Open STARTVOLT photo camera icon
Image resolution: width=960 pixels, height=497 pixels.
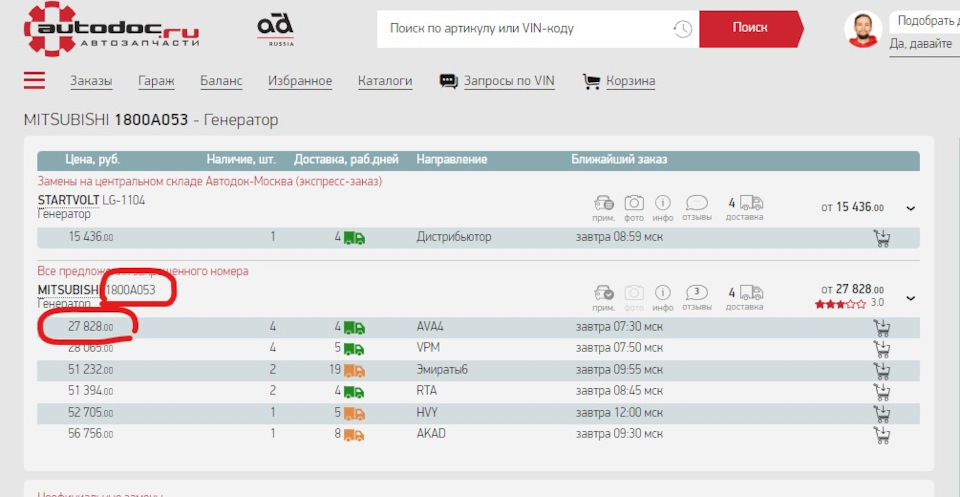634,203
